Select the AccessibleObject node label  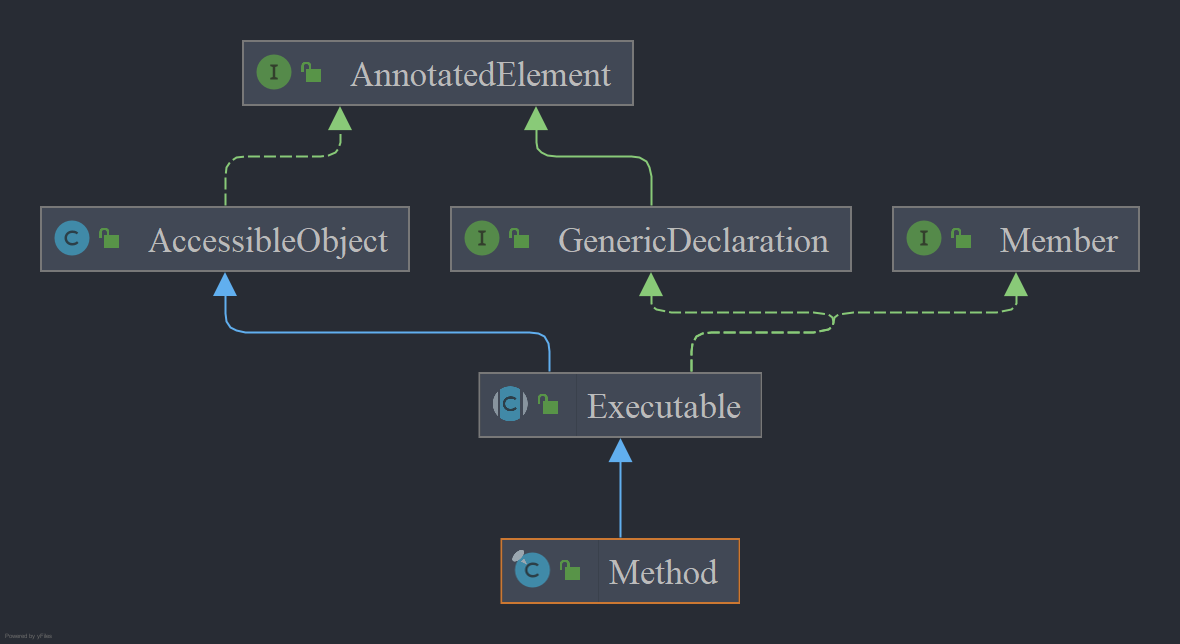(x=269, y=241)
